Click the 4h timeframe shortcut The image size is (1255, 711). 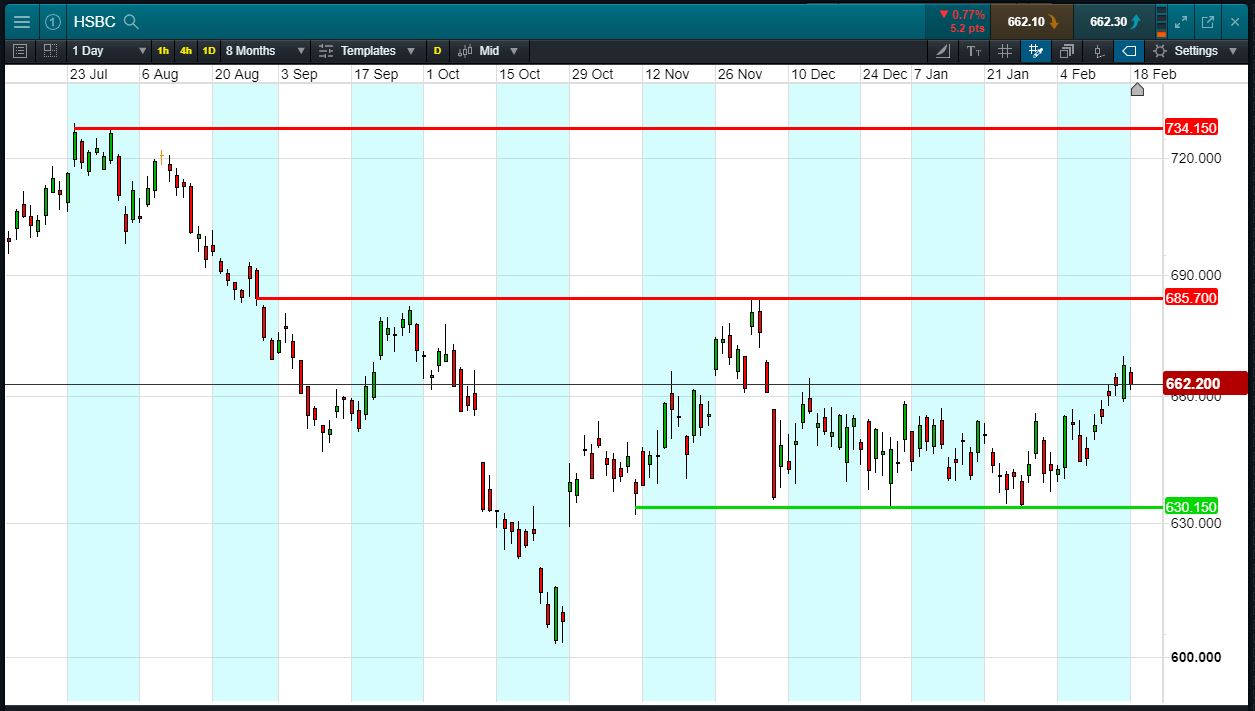pyautogui.click(x=186, y=51)
